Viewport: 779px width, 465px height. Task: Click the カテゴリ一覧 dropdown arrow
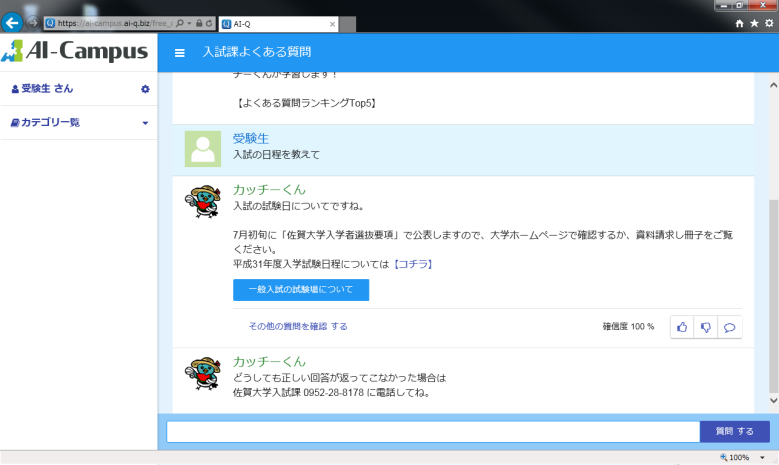click(x=145, y=123)
